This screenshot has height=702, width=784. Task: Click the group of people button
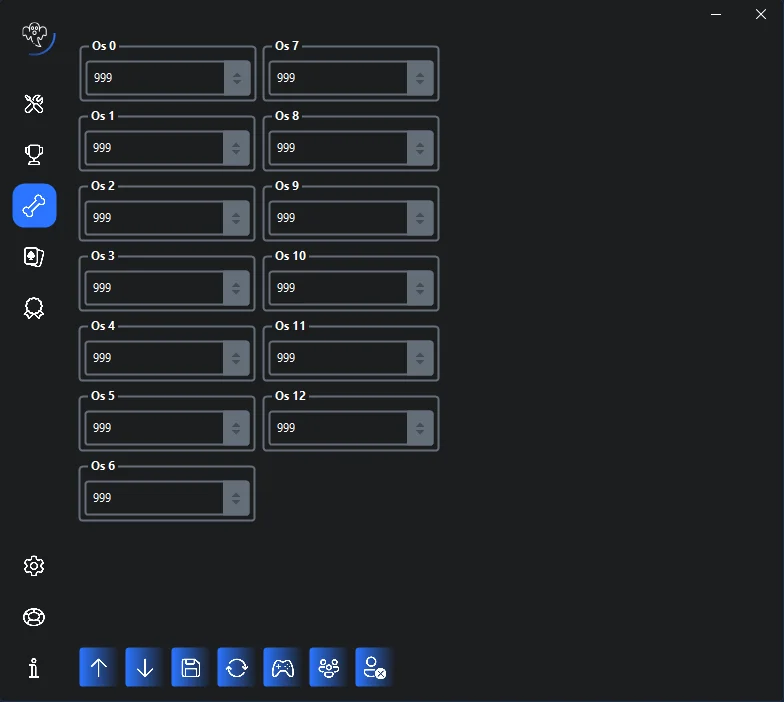tap(328, 667)
